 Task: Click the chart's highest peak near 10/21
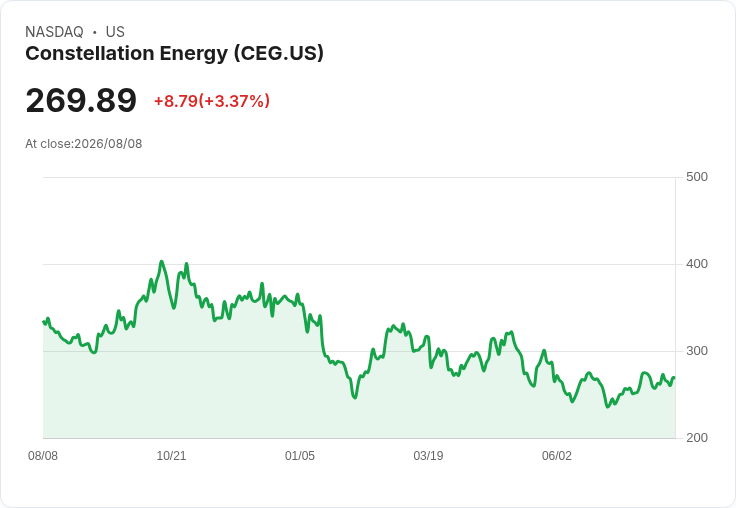161,262
